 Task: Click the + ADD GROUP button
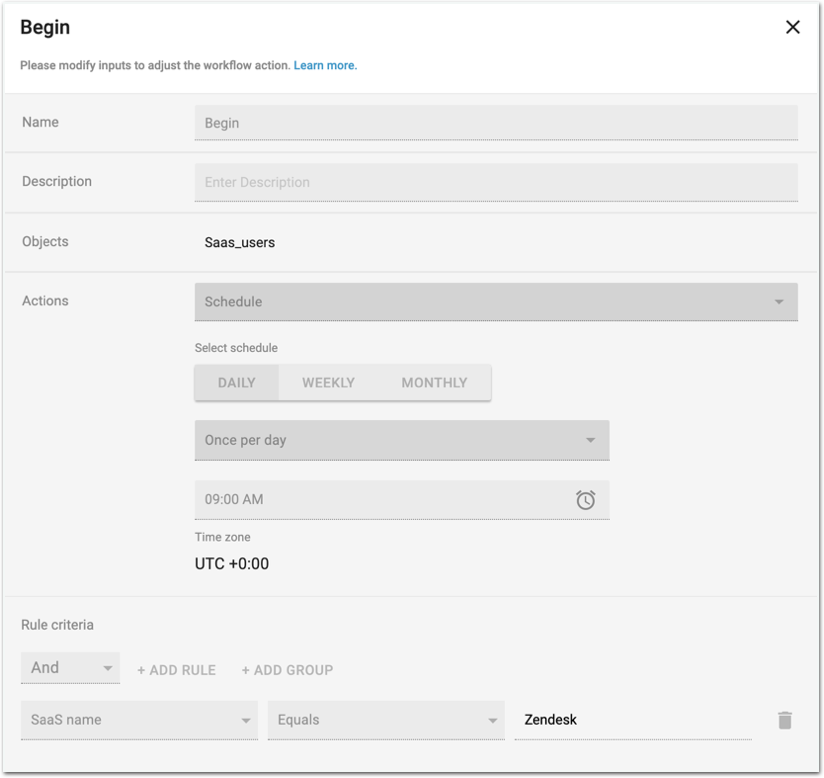pyautogui.click(x=287, y=670)
